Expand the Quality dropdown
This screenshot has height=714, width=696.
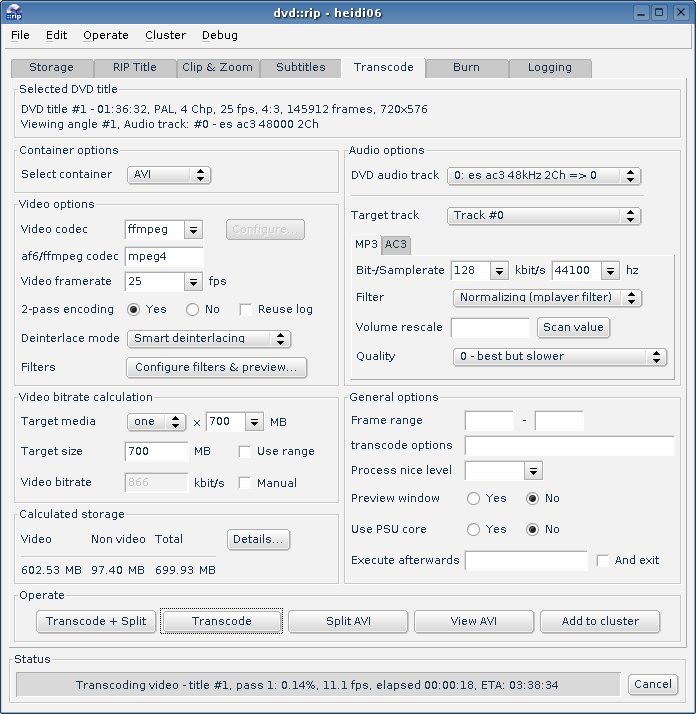click(558, 357)
